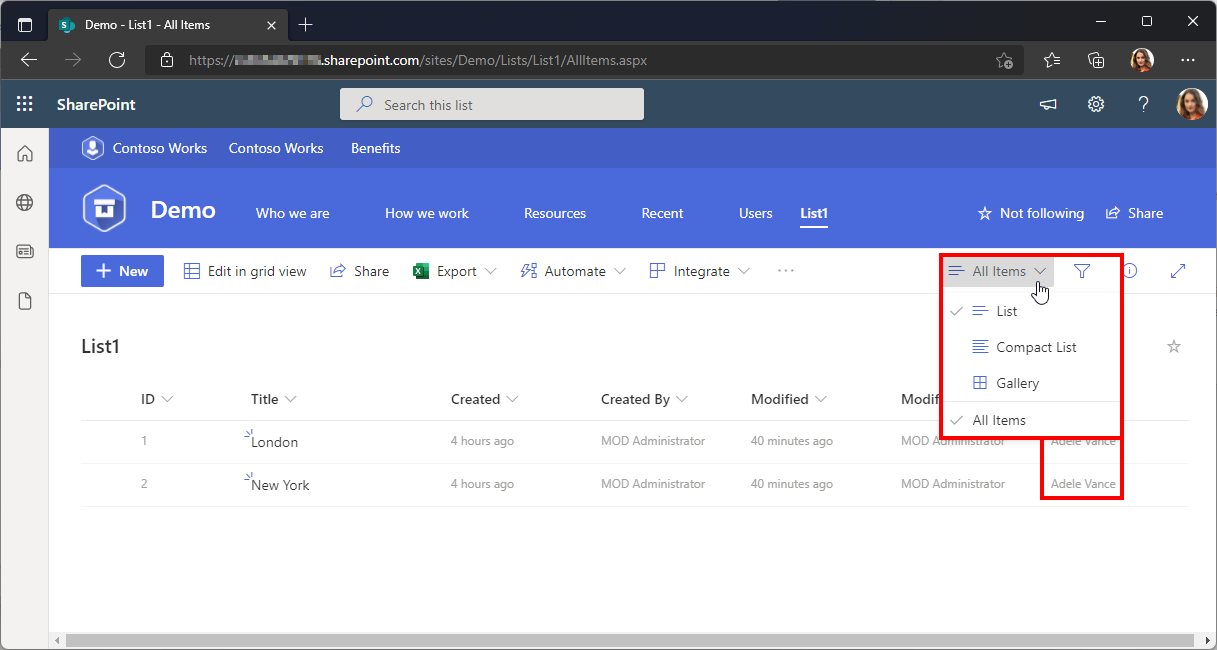
Task: Go to the Resources navigation tab
Action: click(x=555, y=213)
